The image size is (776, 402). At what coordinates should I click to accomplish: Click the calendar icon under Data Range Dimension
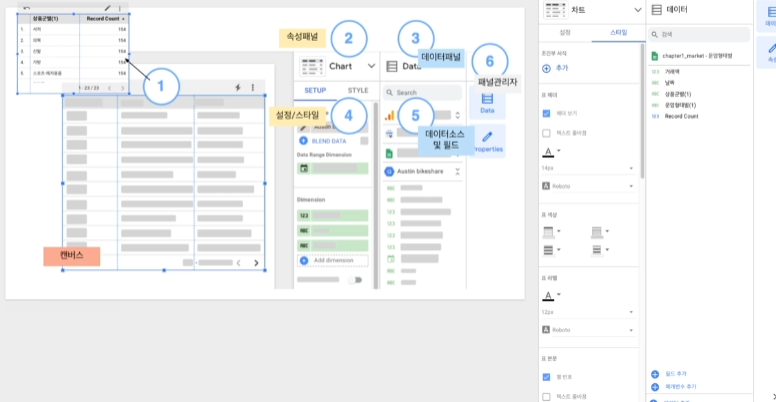[304, 168]
